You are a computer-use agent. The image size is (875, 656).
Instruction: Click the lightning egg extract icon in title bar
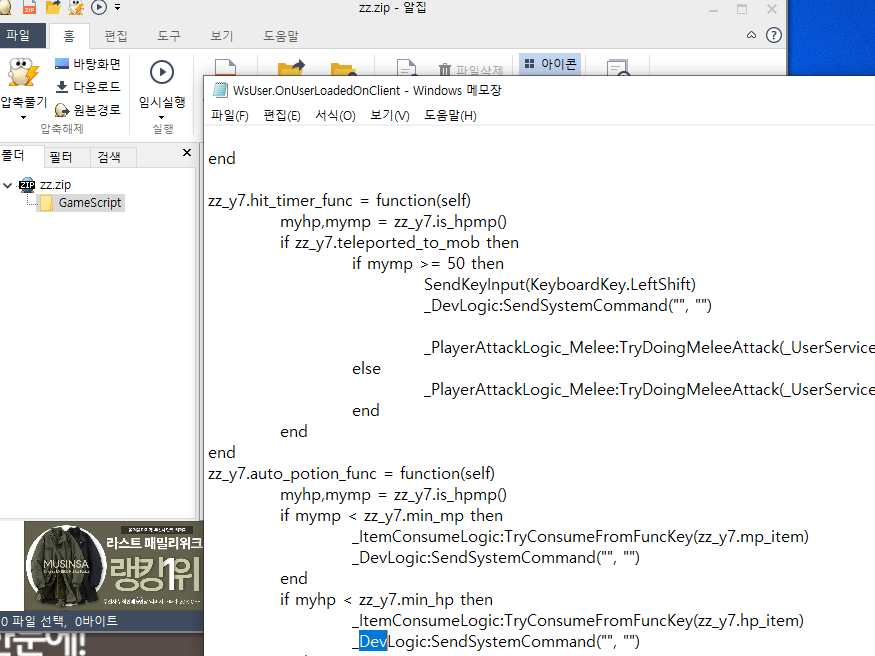click(76, 7)
